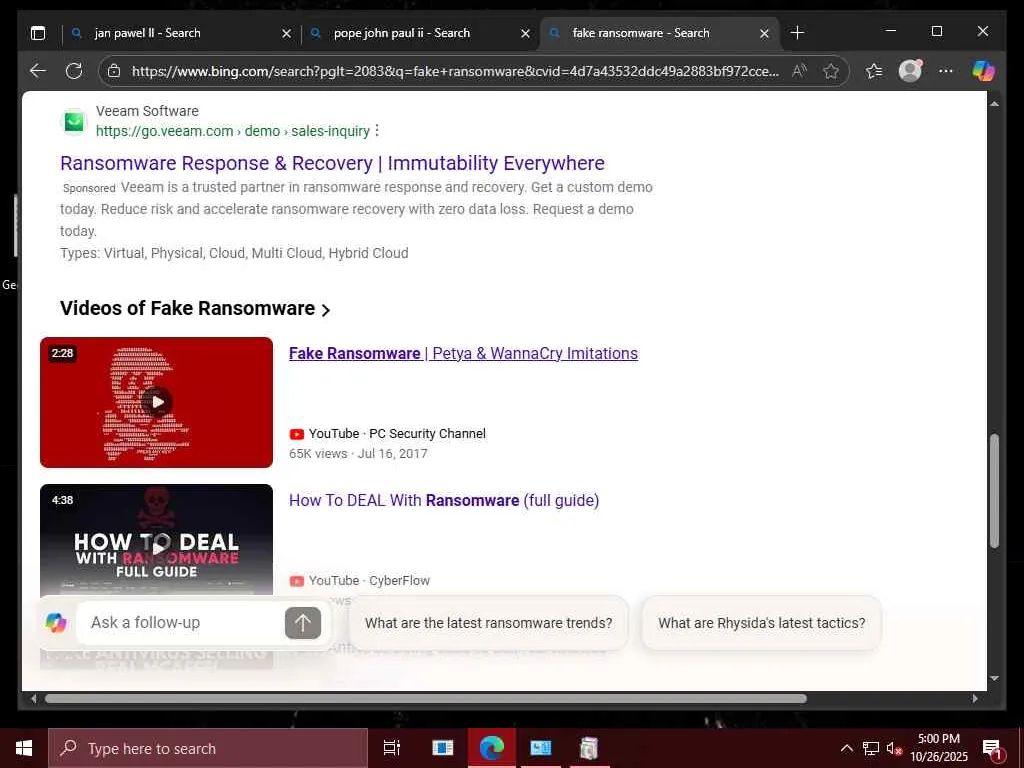Open Task View on the taskbar

[392, 748]
